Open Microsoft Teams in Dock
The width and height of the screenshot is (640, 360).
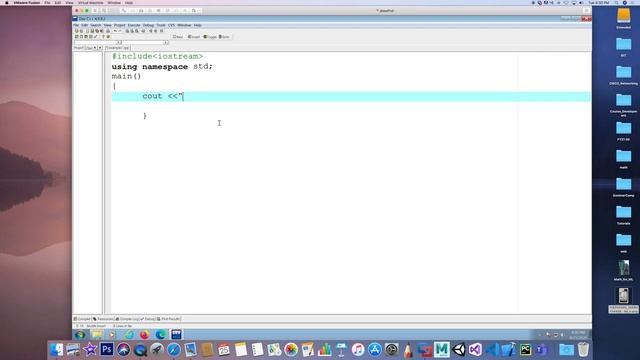pyautogui.click(x=542, y=350)
